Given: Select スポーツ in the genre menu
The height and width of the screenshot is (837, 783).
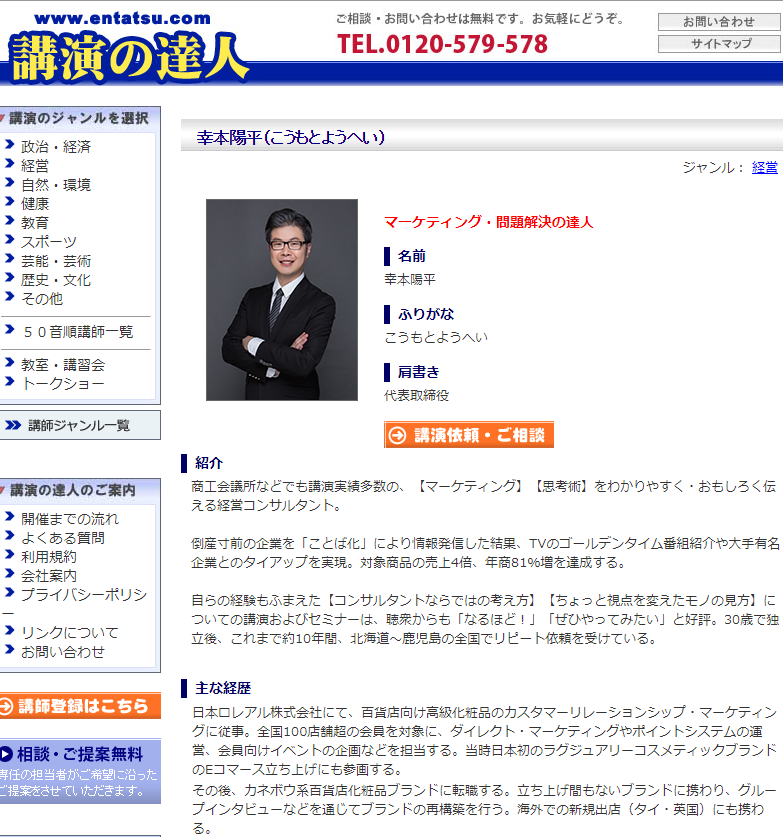Looking at the screenshot, I should pos(49,241).
